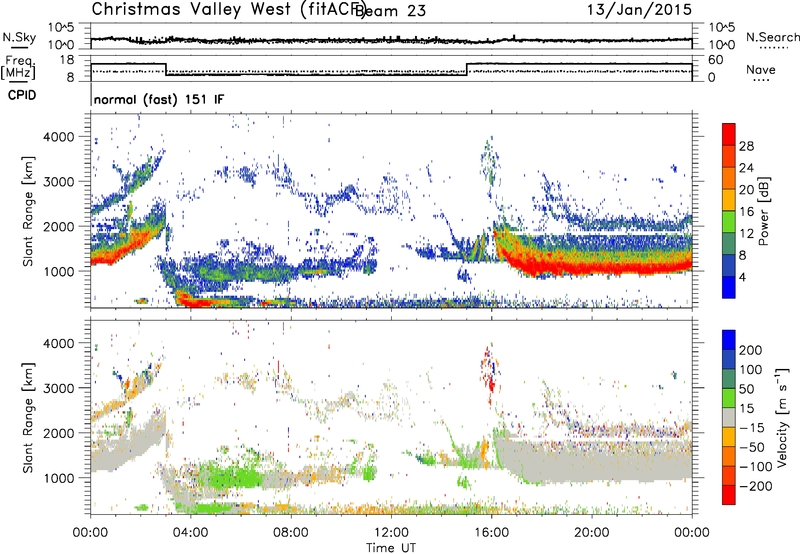
Task: Click the "Nave" legend label
Action: coord(760,70)
